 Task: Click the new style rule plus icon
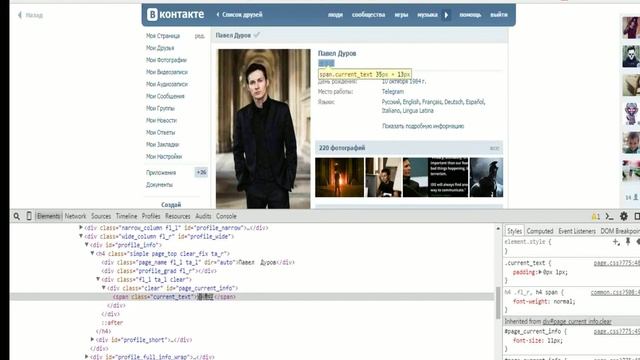click(616, 242)
